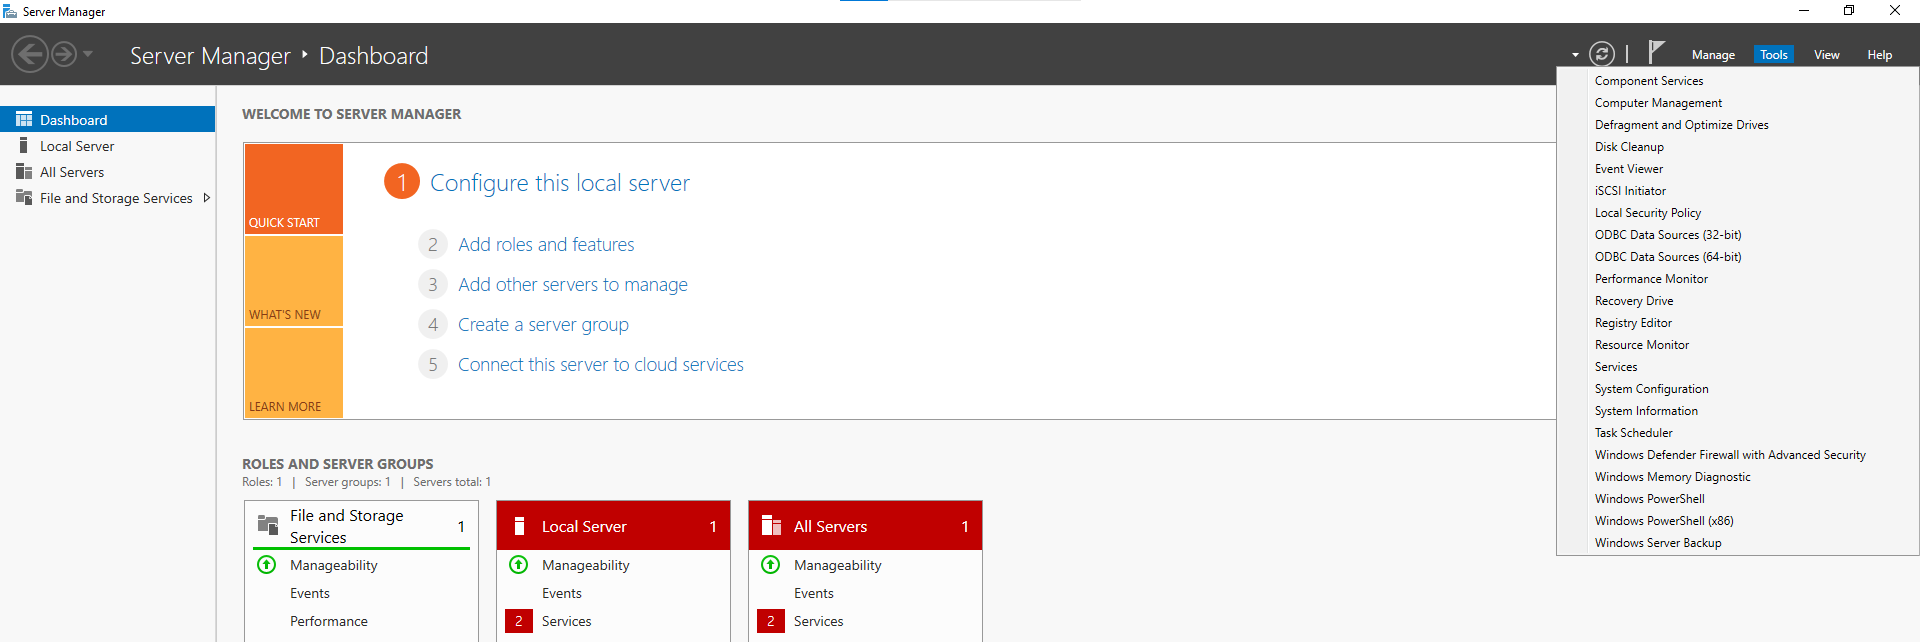The image size is (1920, 642).
Task: Click Services alert badge in Local Server tile
Action: [x=519, y=621]
